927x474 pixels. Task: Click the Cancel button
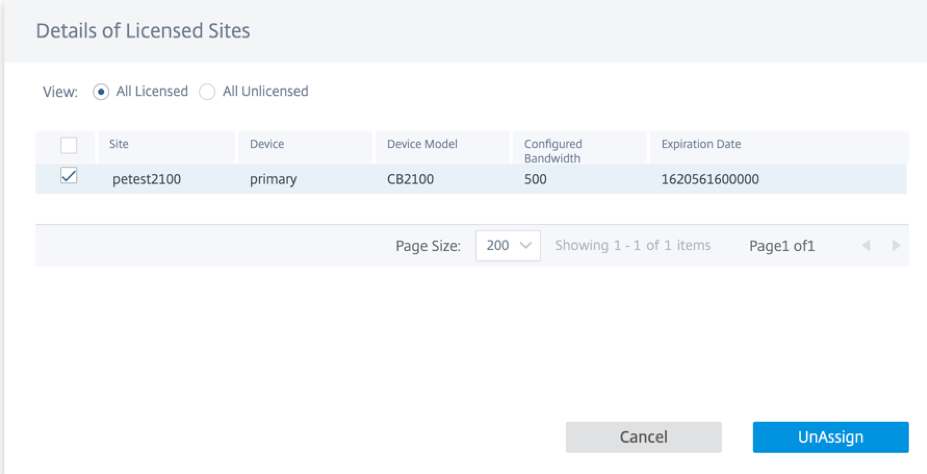643,437
